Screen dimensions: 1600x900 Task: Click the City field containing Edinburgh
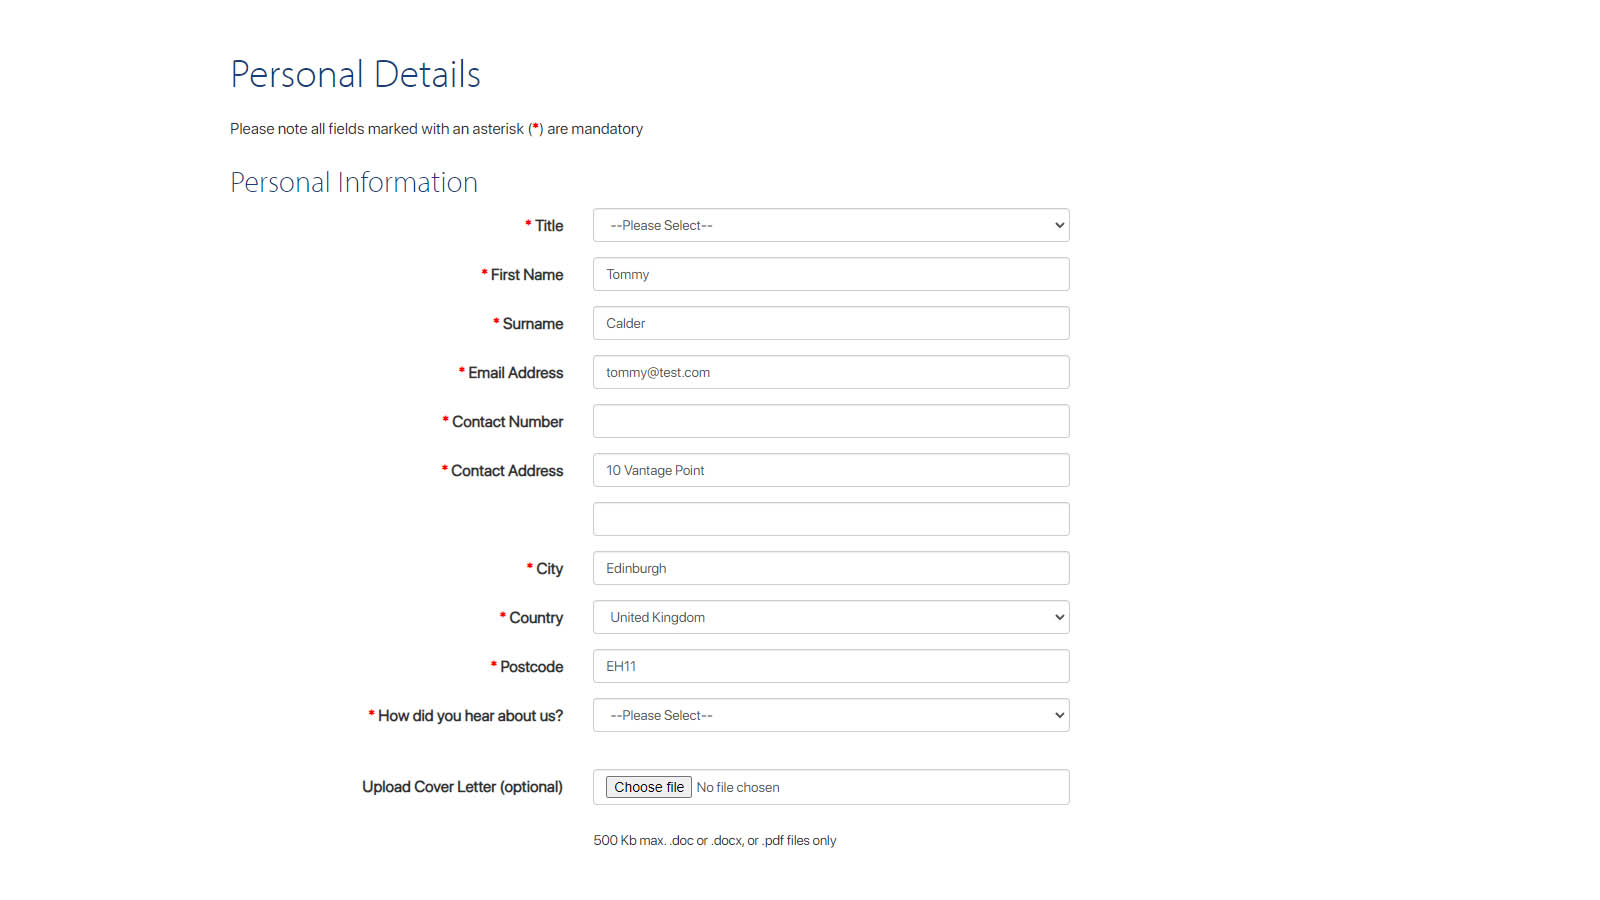(830, 568)
